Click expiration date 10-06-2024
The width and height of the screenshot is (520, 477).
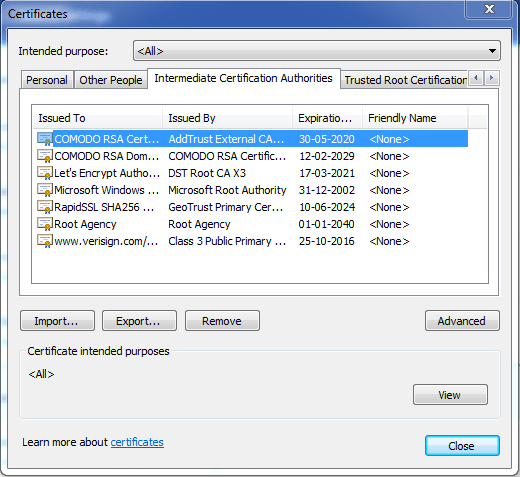327,207
